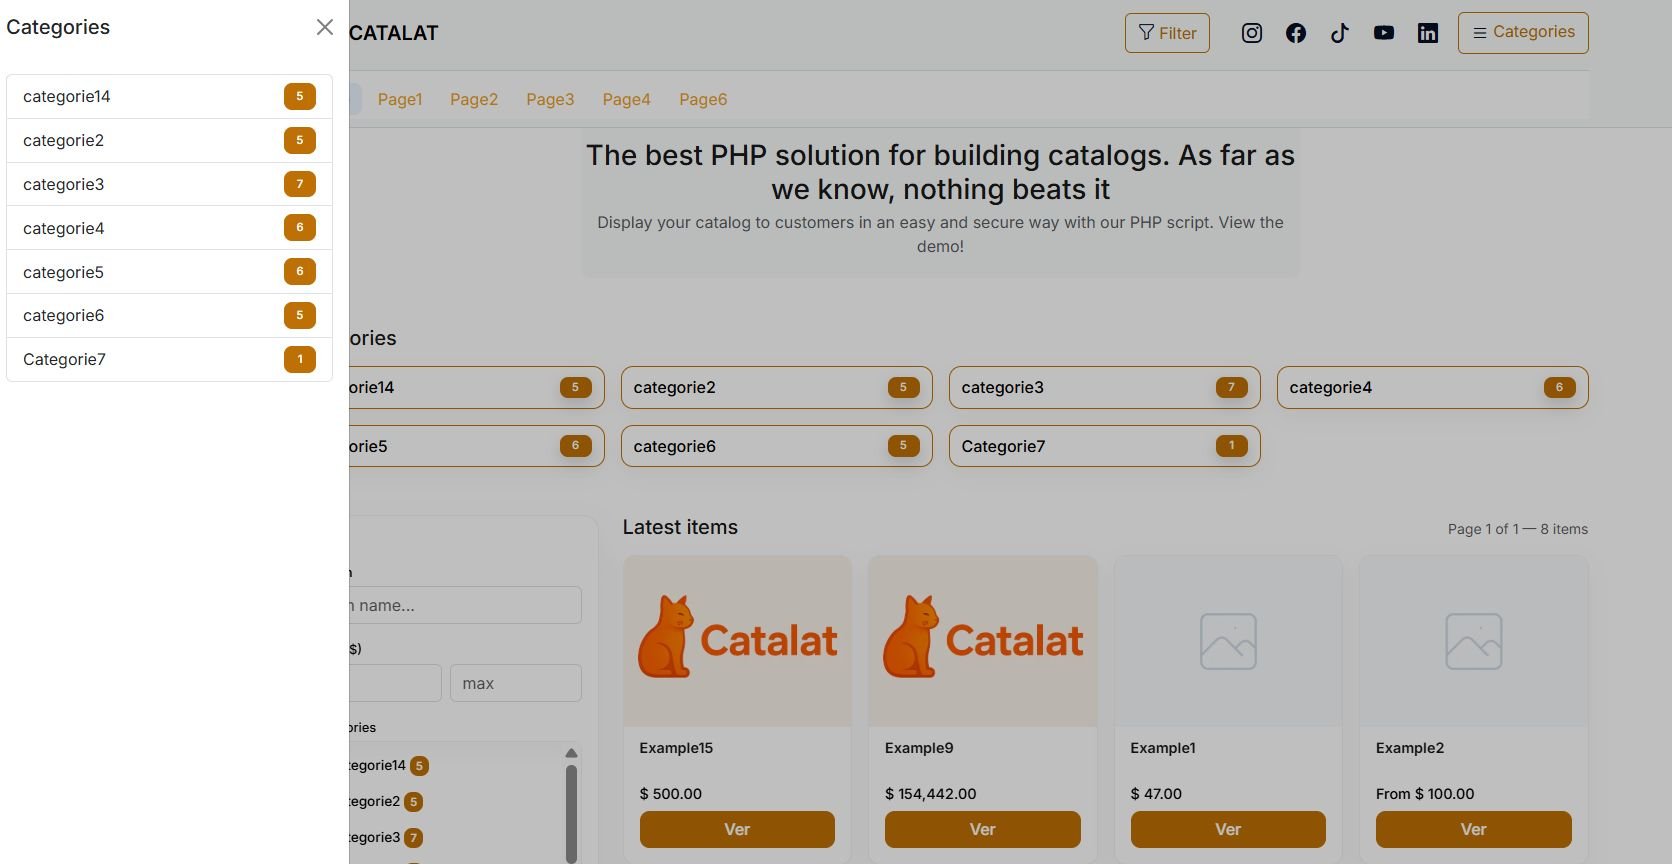Click the max price input field
The image size is (1672, 864).
[515, 683]
